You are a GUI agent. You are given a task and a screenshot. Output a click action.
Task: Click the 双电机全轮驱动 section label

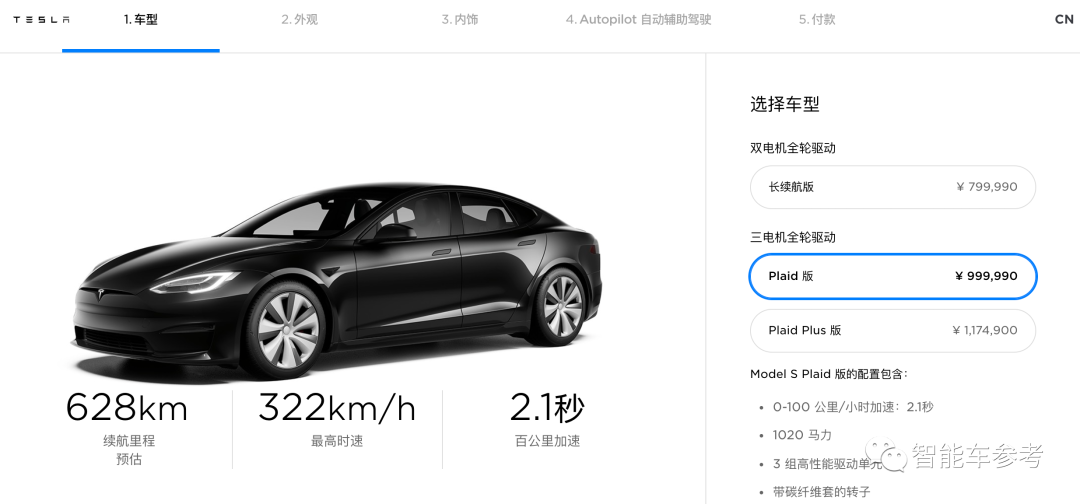(x=793, y=148)
